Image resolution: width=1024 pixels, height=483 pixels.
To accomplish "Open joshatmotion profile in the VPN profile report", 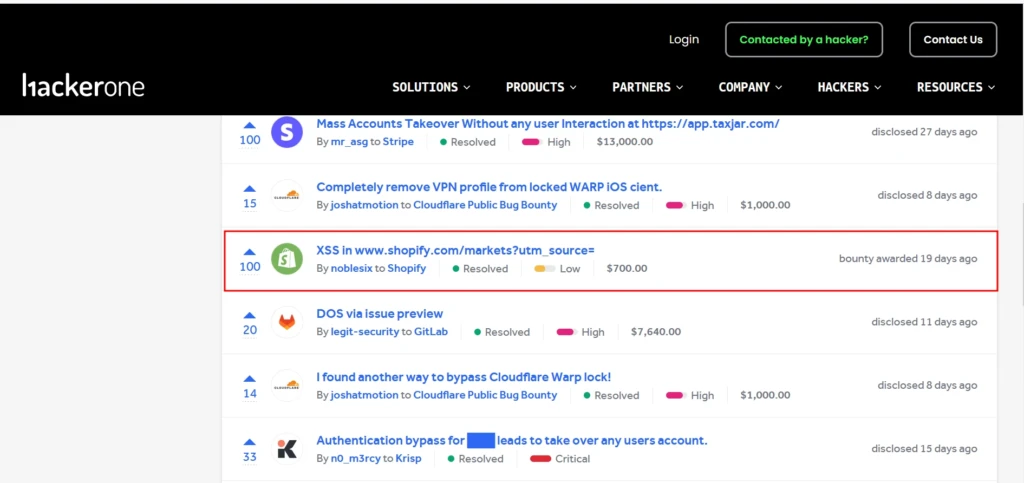I will 364,205.
